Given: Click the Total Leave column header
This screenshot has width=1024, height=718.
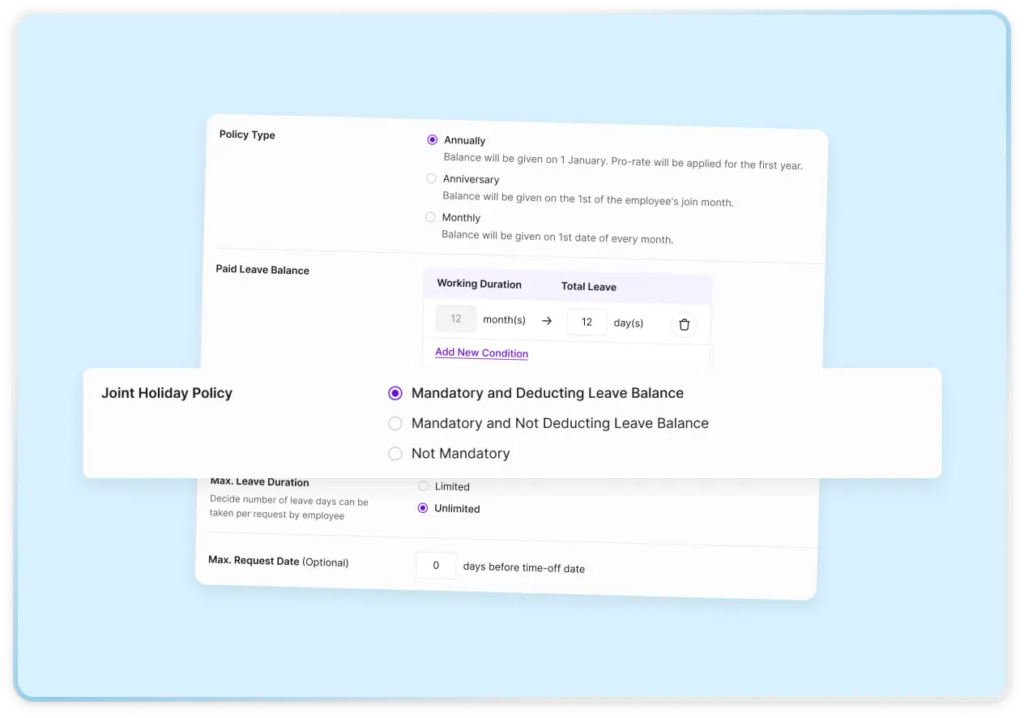Looking at the screenshot, I should click(x=588, y=287).
